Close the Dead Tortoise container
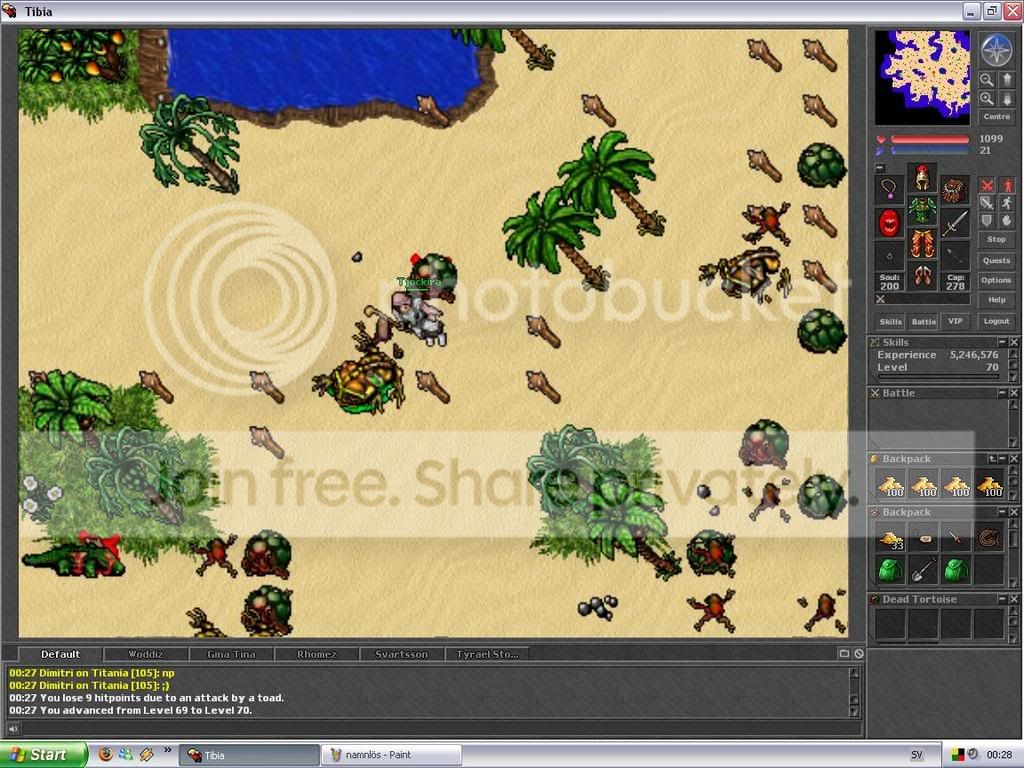The width and height of the screenshot is (1024, 768). click(1014, 600)
